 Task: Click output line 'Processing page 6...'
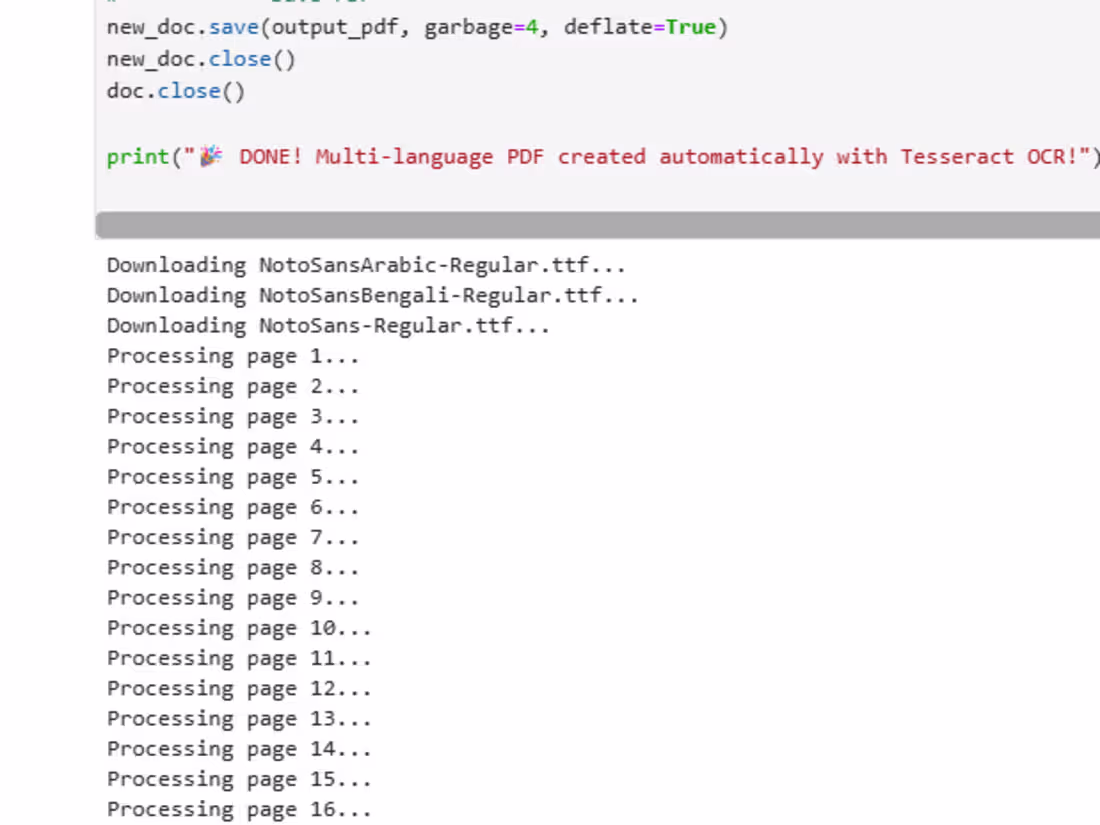coord(233,508)
